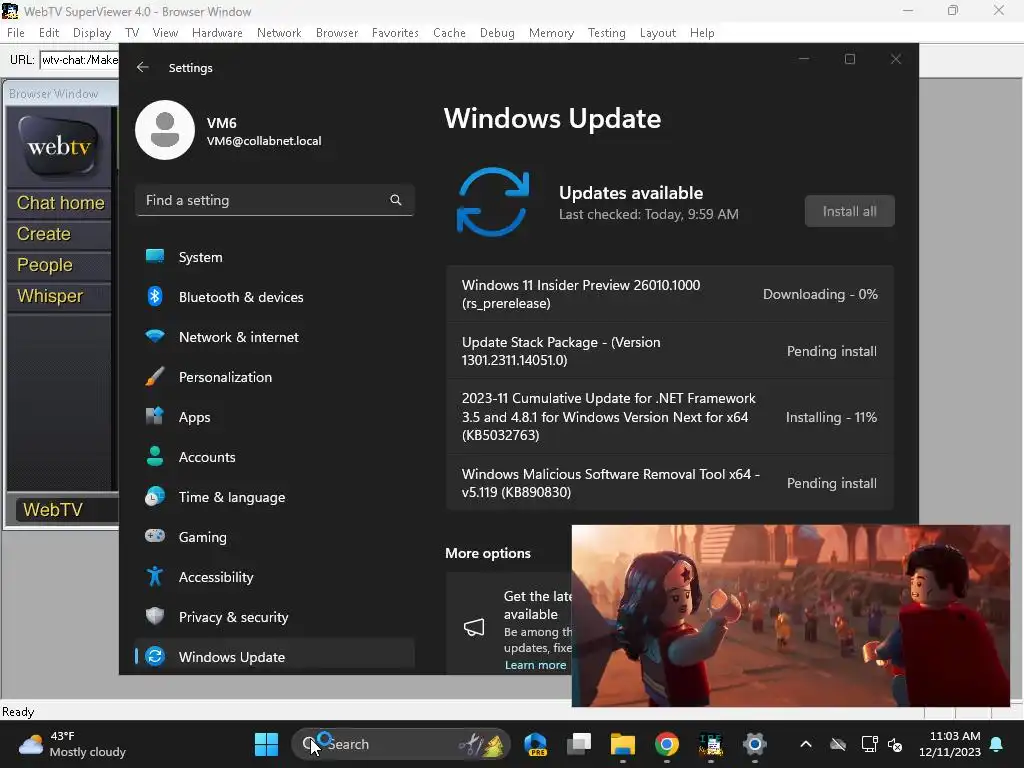Open the Layout menu

click(658, 33)
